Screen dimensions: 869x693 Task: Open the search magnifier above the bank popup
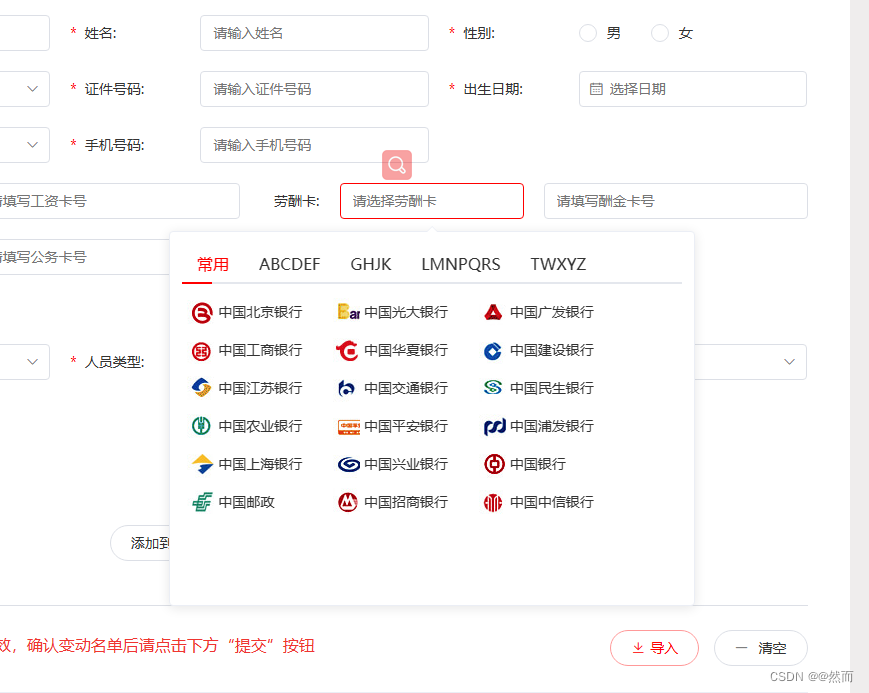click(x=397, y=165)
